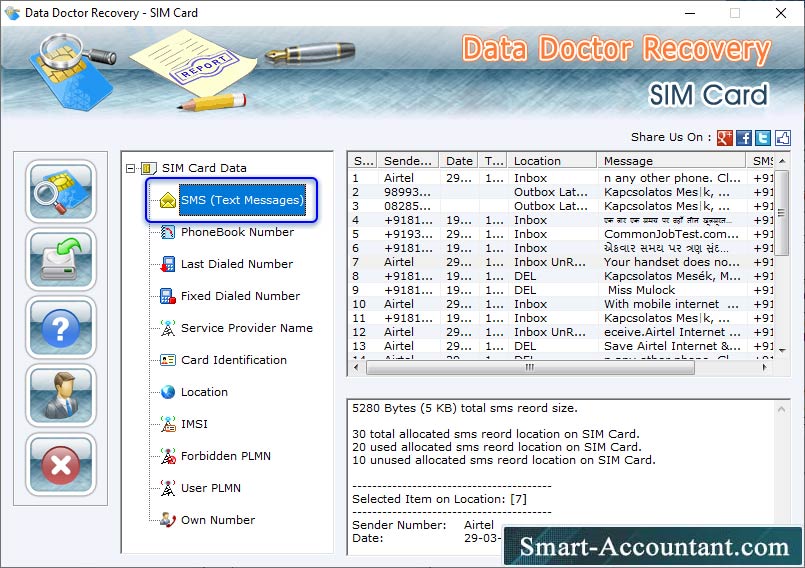The width and height of the screenshot is (805, 568).
Task: Click the SMS envelope icon in tree
Action: point(167,200)
